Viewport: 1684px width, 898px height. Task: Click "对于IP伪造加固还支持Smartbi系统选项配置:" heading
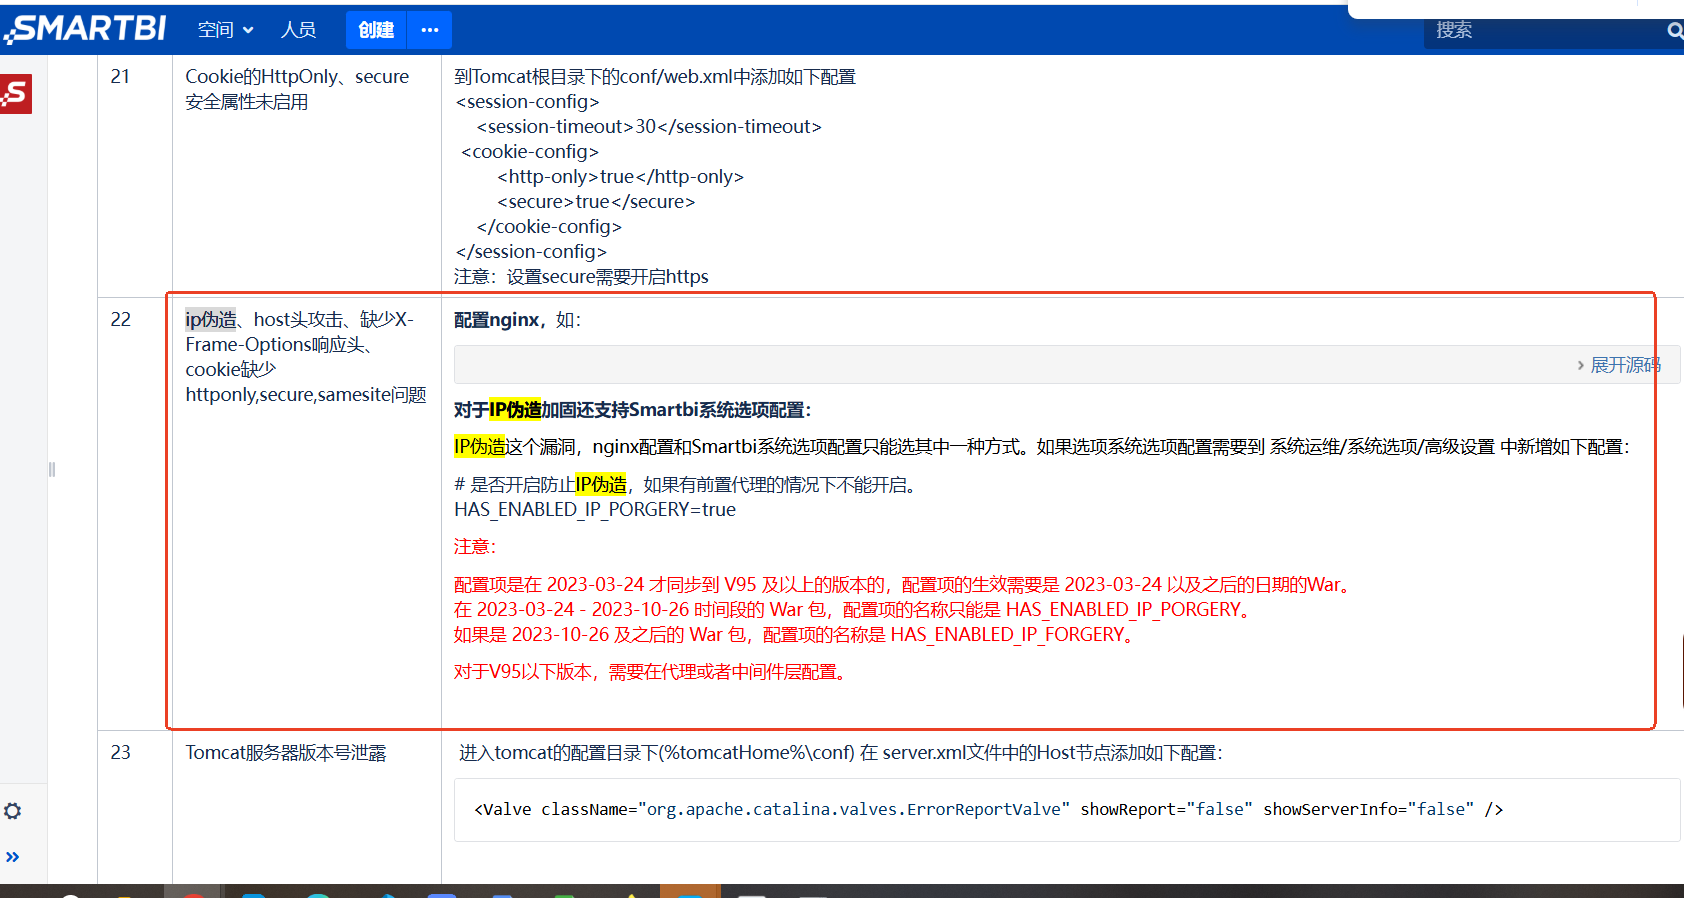click(633, 410)
